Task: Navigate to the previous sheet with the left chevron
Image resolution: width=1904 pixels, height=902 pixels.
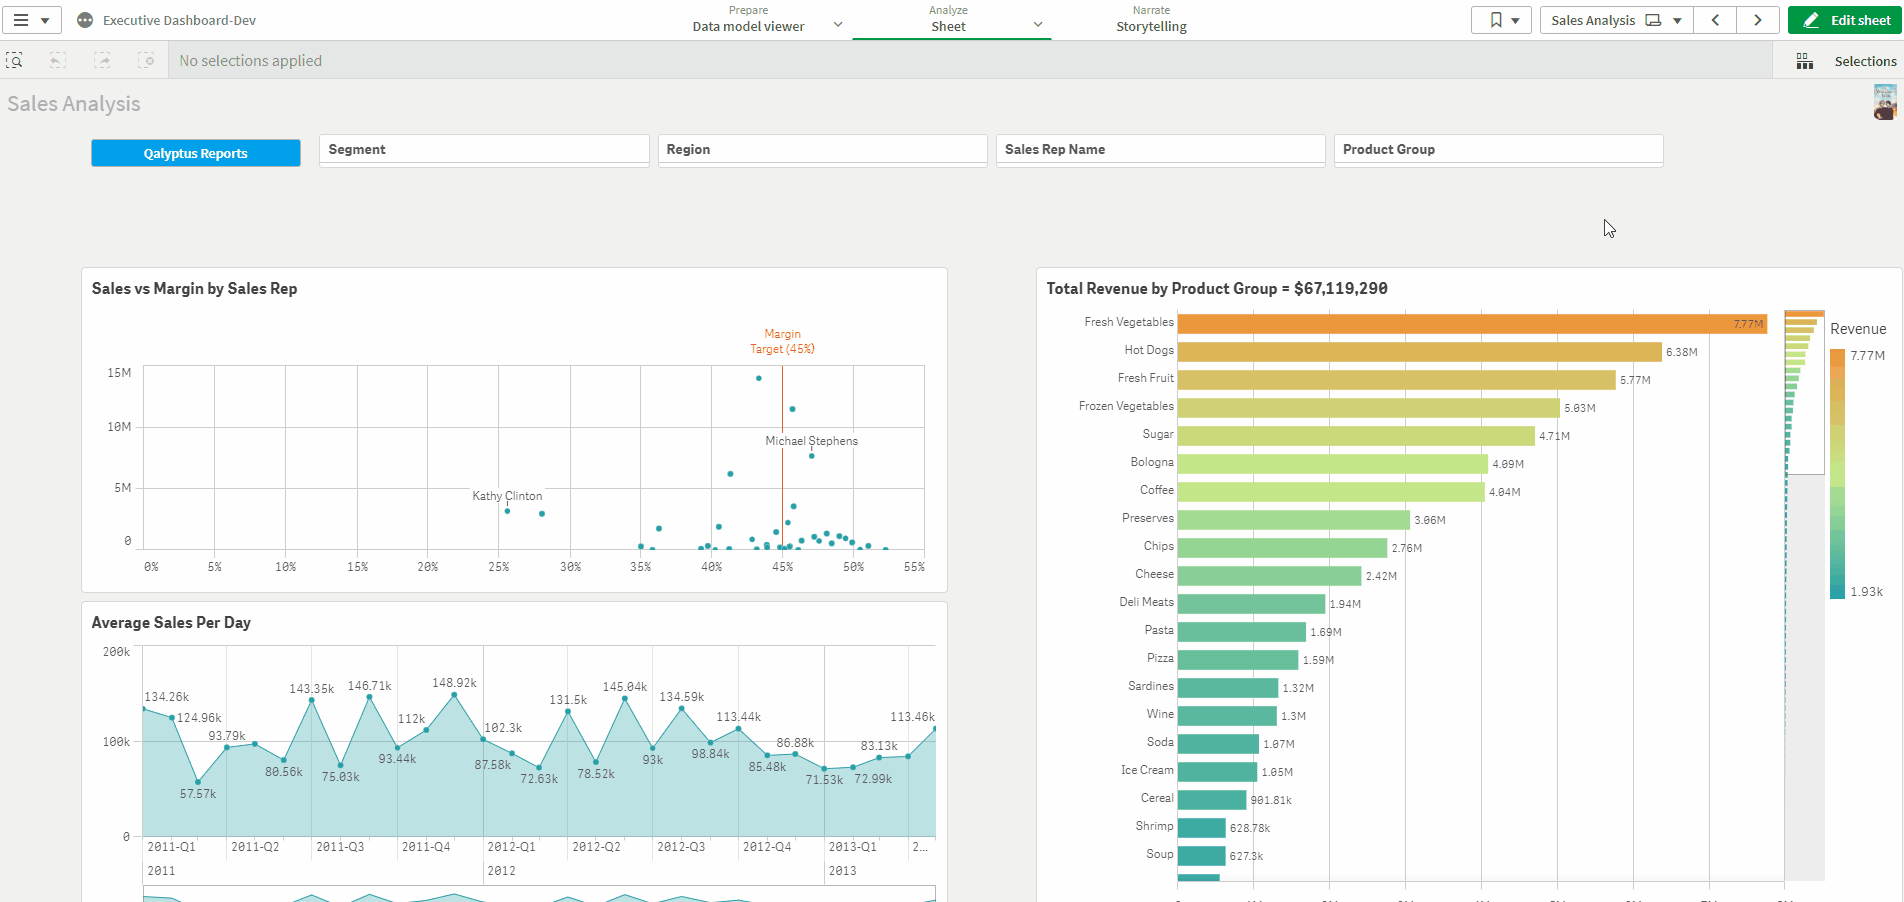Action: (1714, 19)
